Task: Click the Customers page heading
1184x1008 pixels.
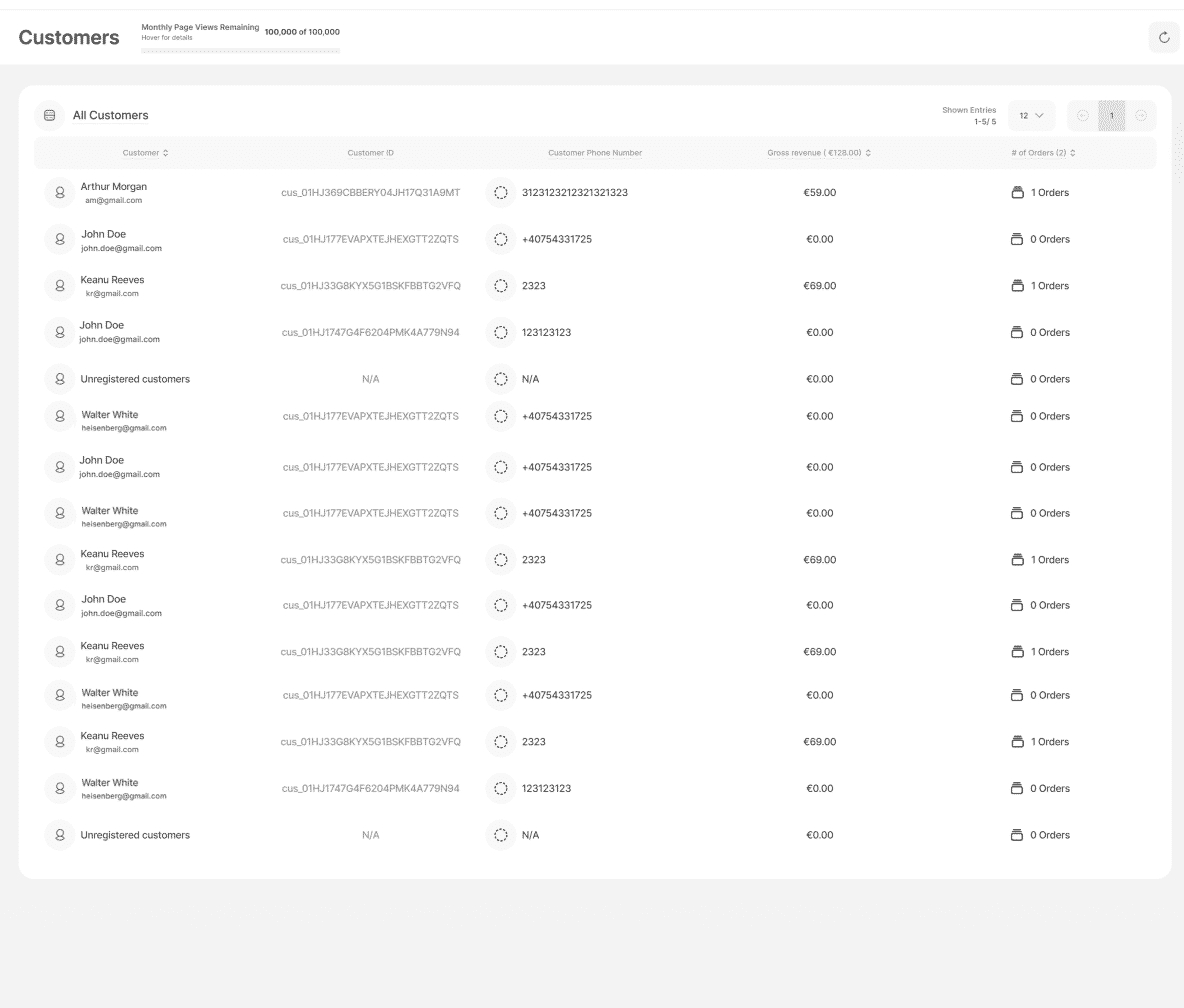Action: (69, 37)
